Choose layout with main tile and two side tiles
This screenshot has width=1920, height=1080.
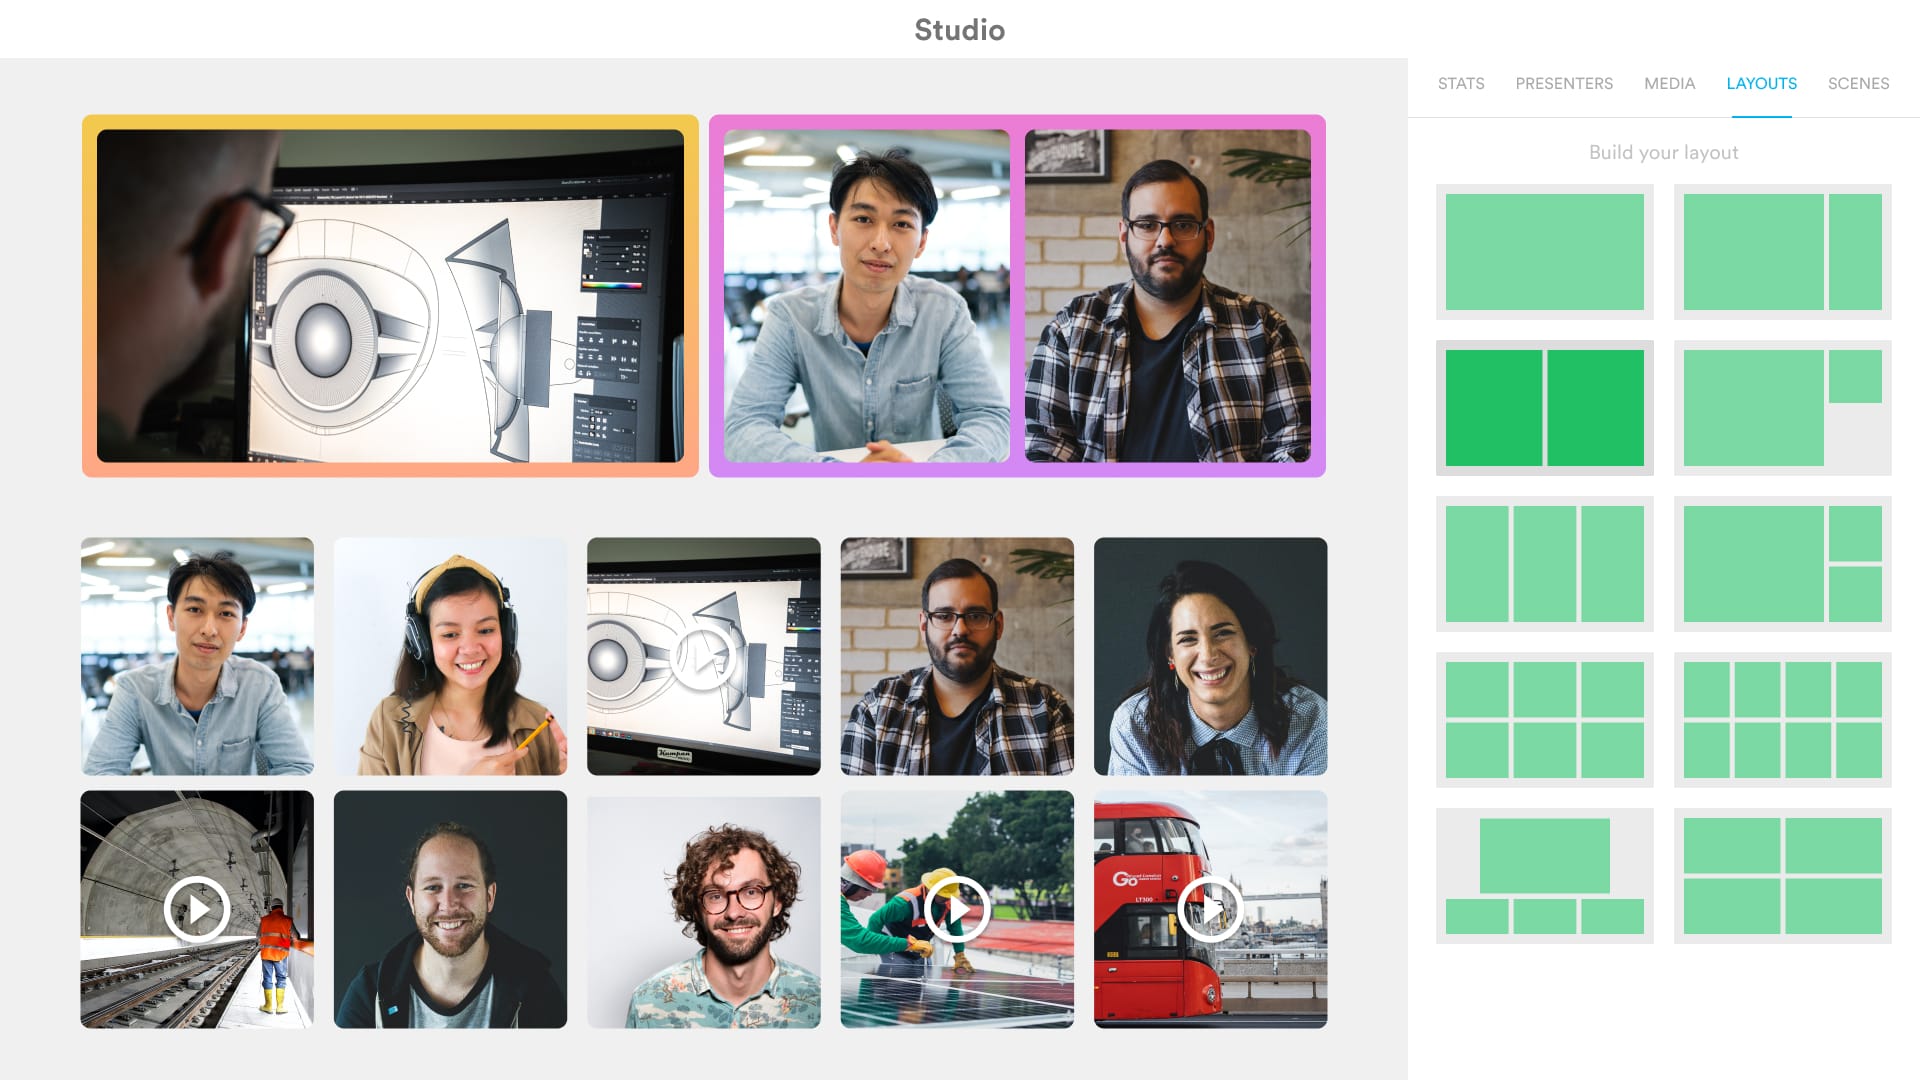pyautogui.click(x=1782, y=564)
